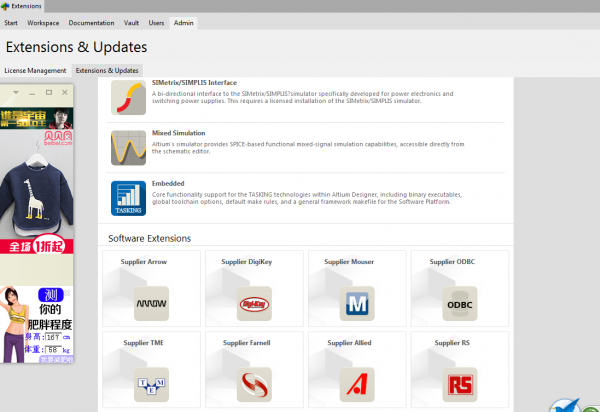Click the Extensions window title icon

[5, 6]
